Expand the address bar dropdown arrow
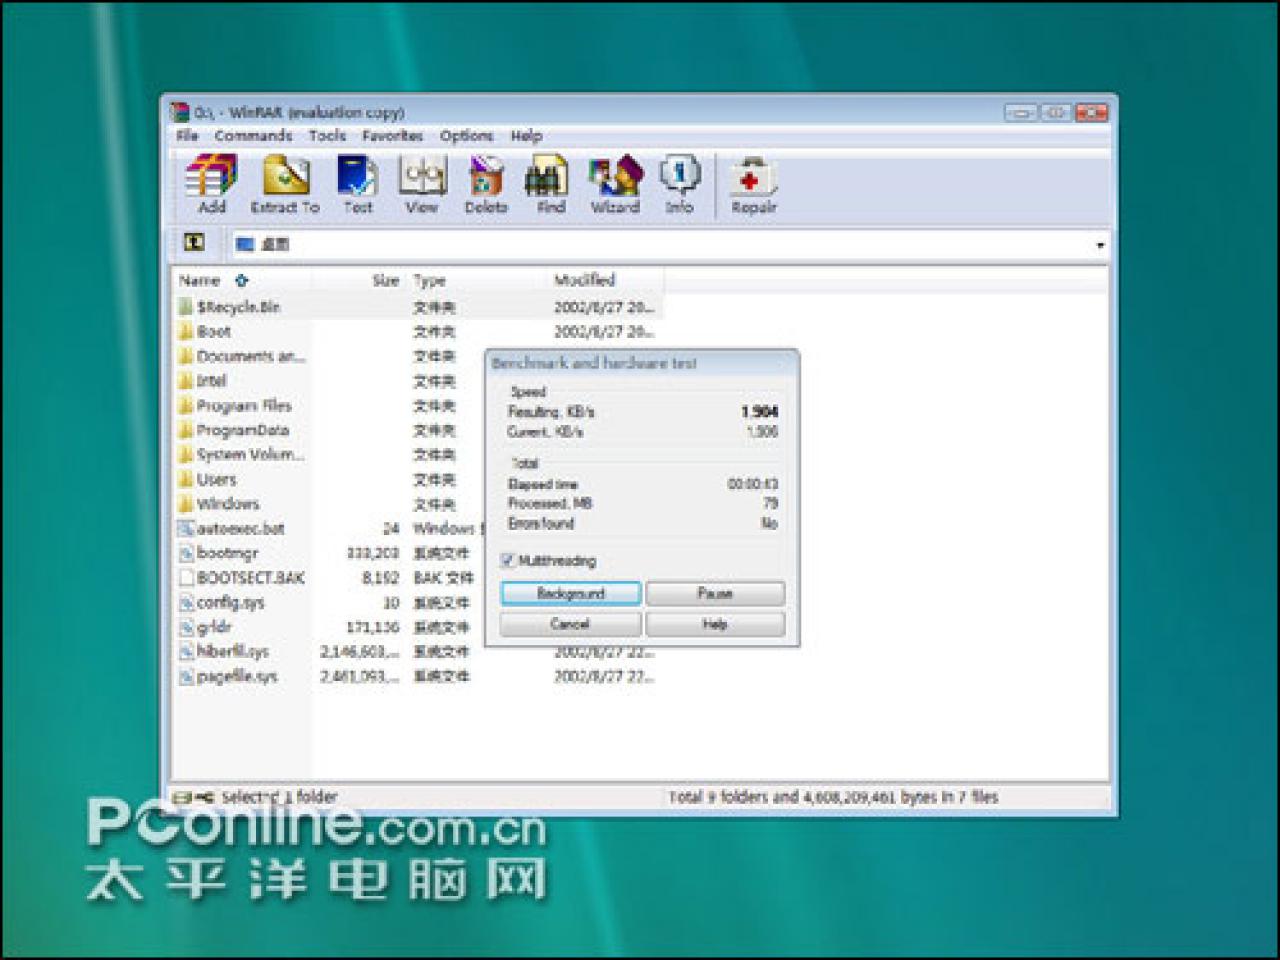1280x960 pixels. [x=1100, y=245]
